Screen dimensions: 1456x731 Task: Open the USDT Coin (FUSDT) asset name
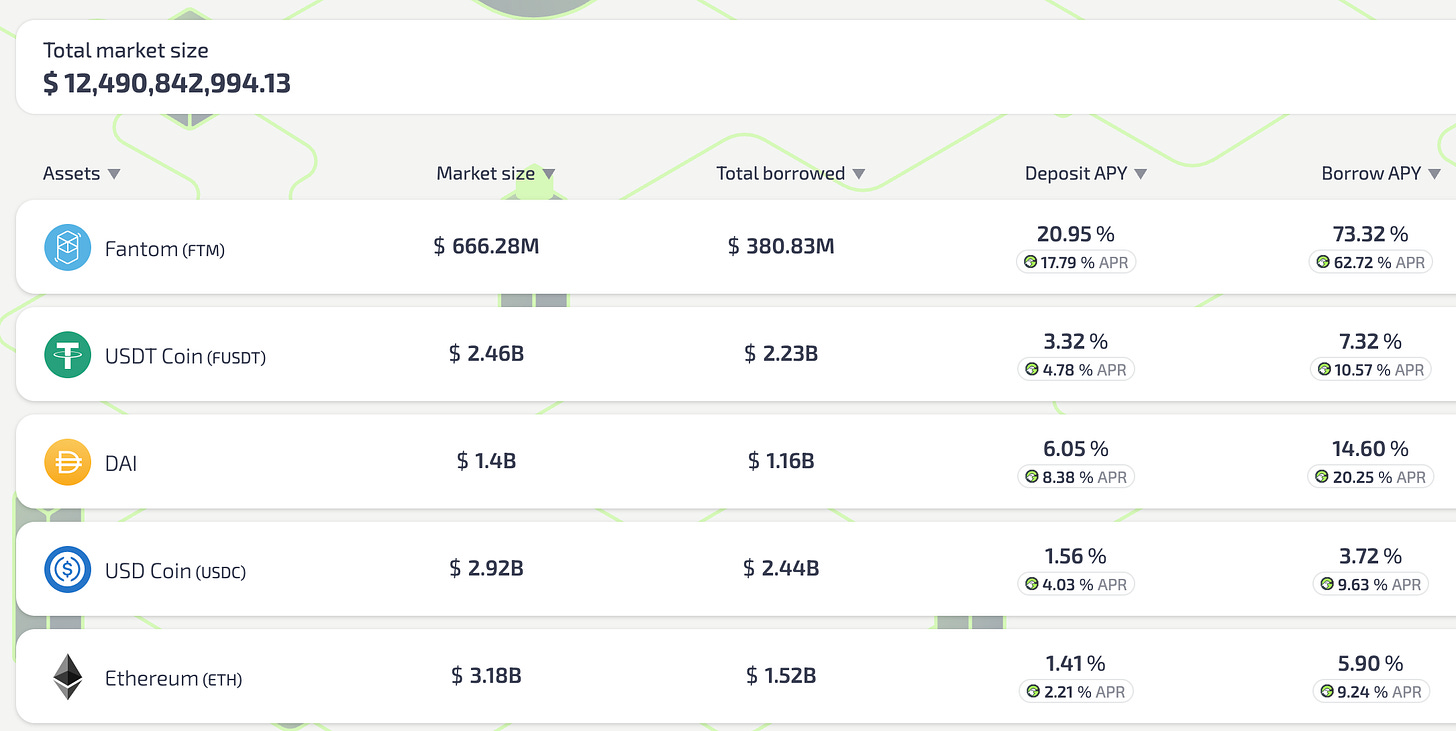186,356
